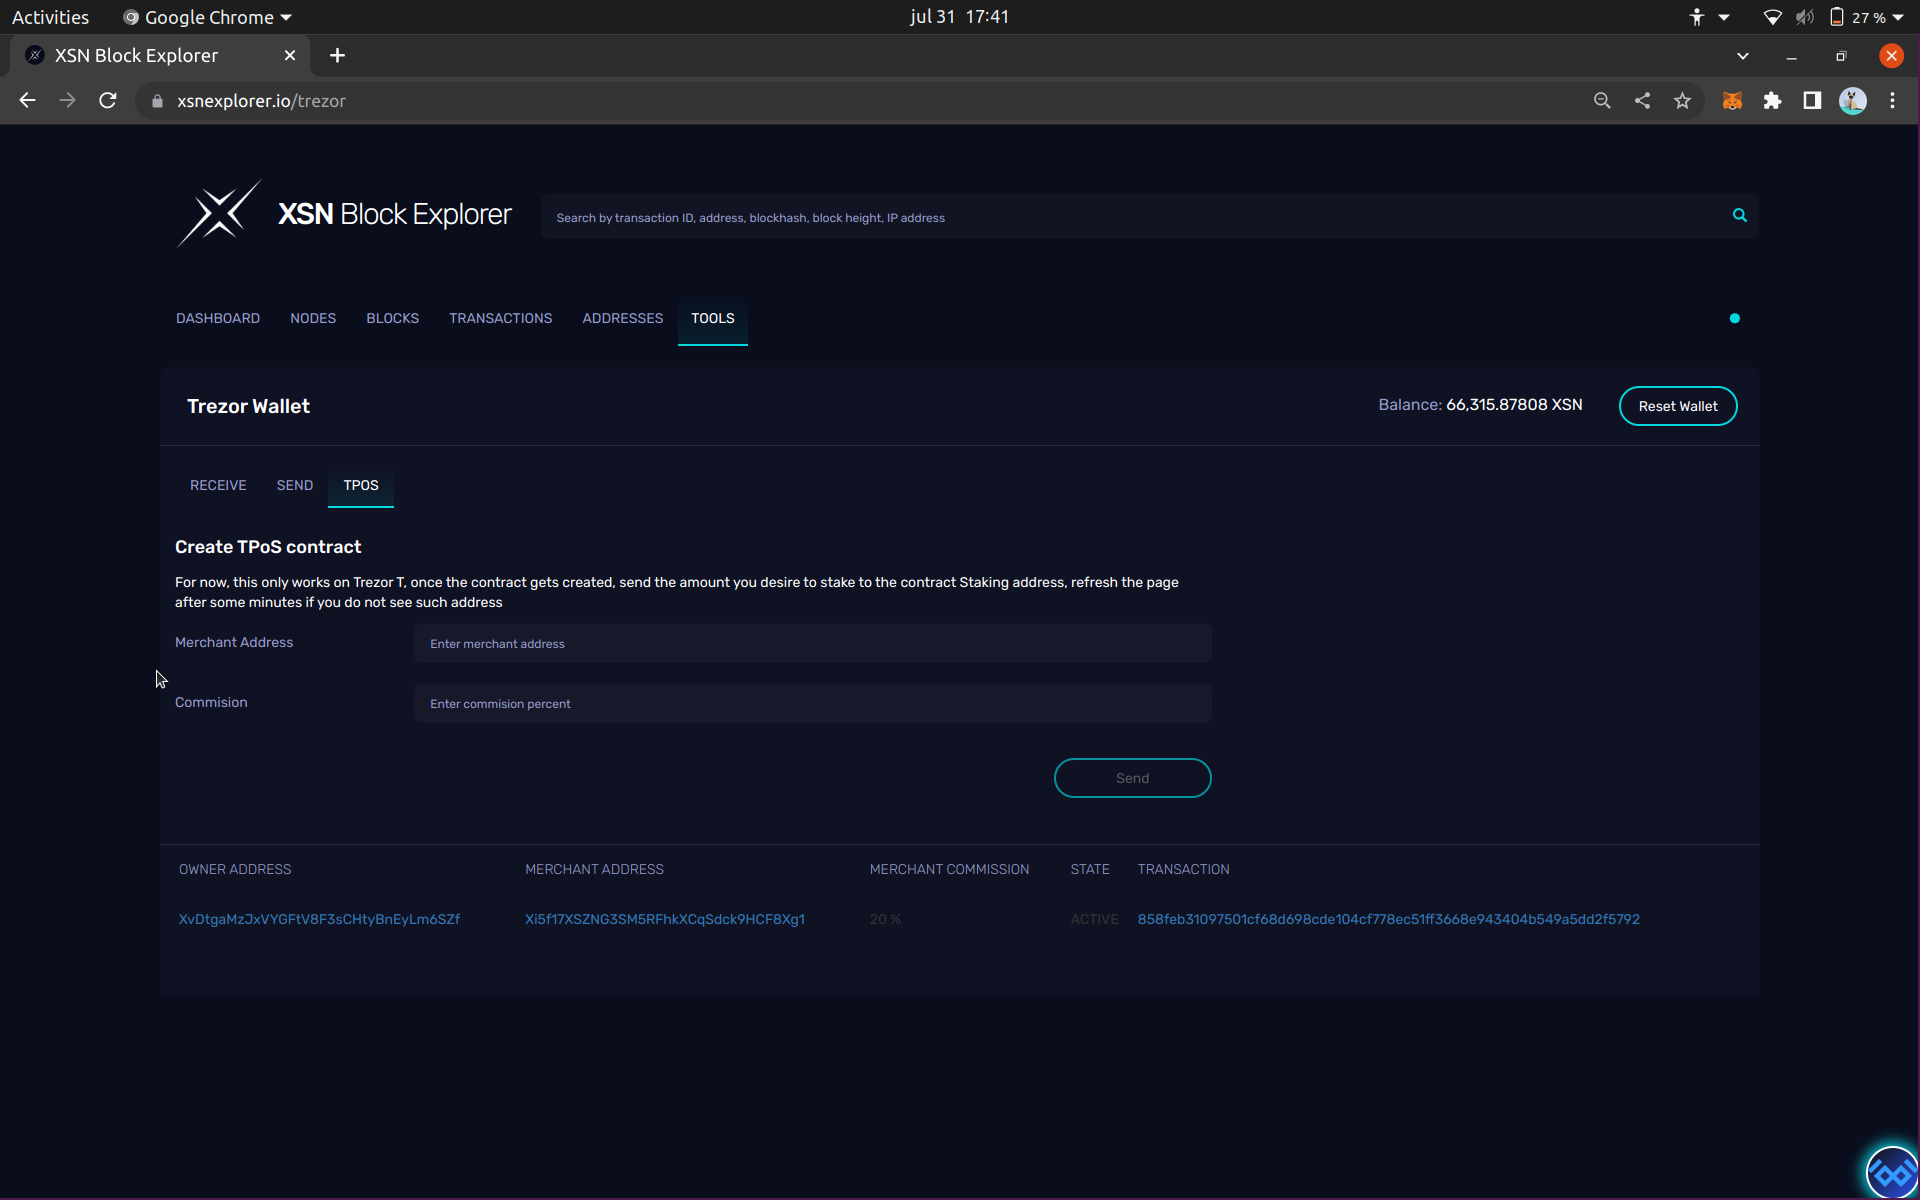This screenshot has width=1920, height=1200.
Task: Focus the Enter commision percent field
Action: (813, 703)
